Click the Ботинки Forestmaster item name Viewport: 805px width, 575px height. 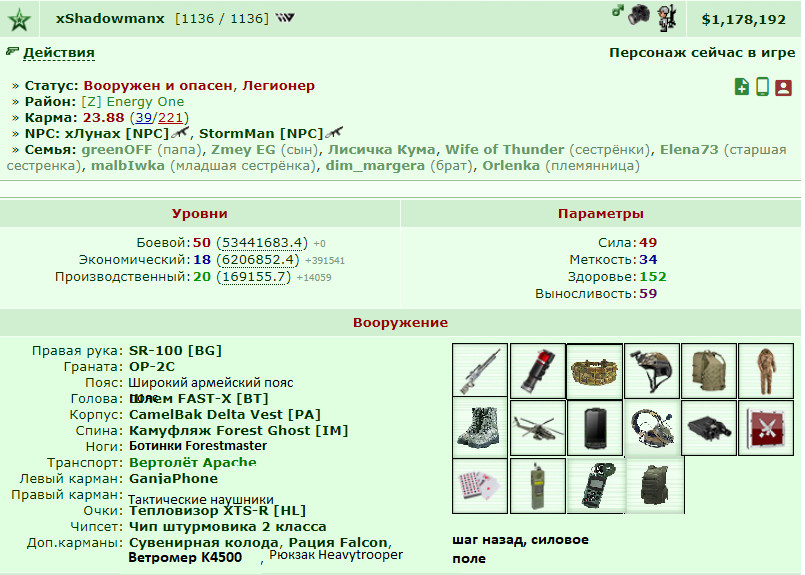point(198,446)
